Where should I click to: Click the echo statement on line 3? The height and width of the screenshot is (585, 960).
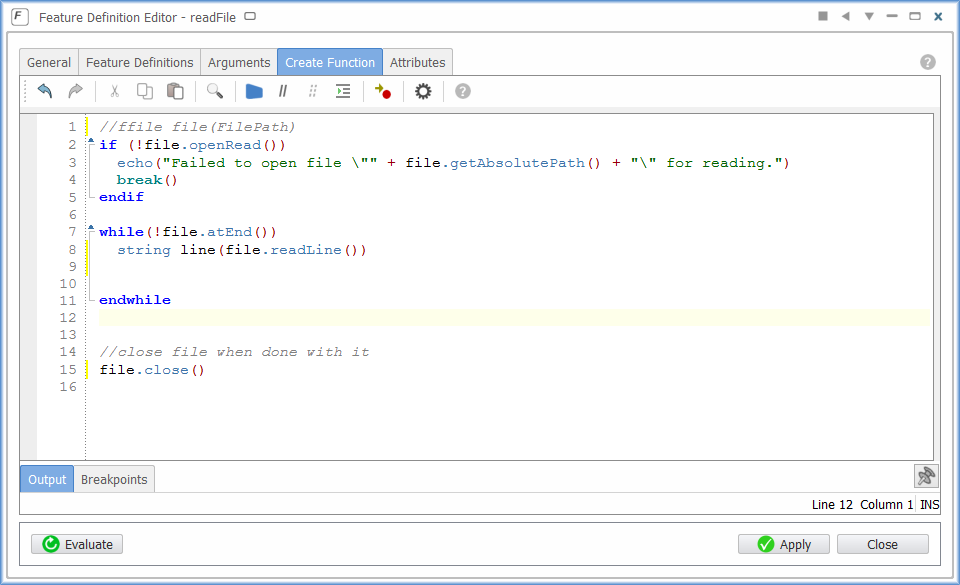(x=453, y=163)
